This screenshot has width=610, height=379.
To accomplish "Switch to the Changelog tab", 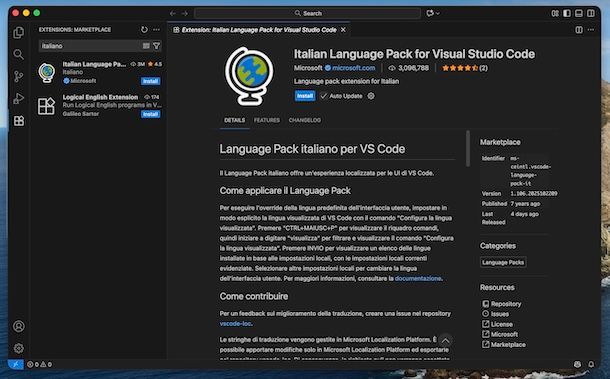I will pos(305,120).
